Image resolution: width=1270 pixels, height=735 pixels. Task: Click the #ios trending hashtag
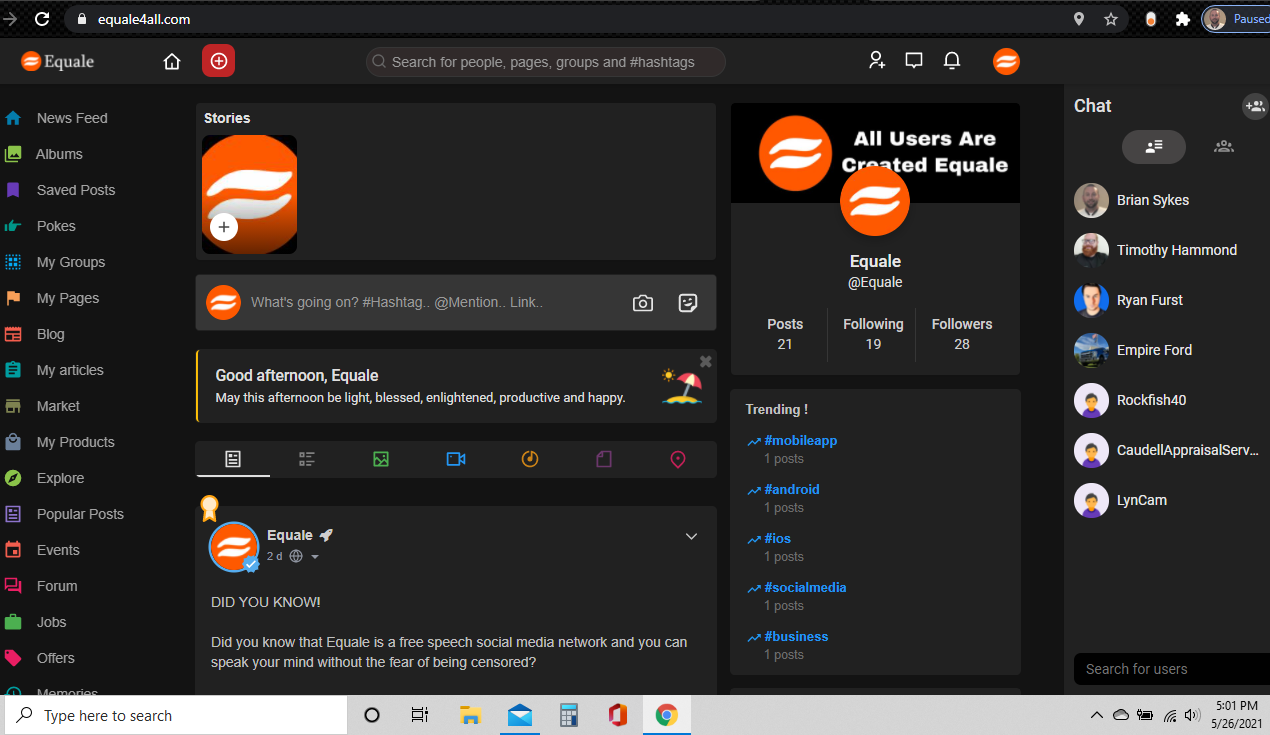[x=778, y=538]
